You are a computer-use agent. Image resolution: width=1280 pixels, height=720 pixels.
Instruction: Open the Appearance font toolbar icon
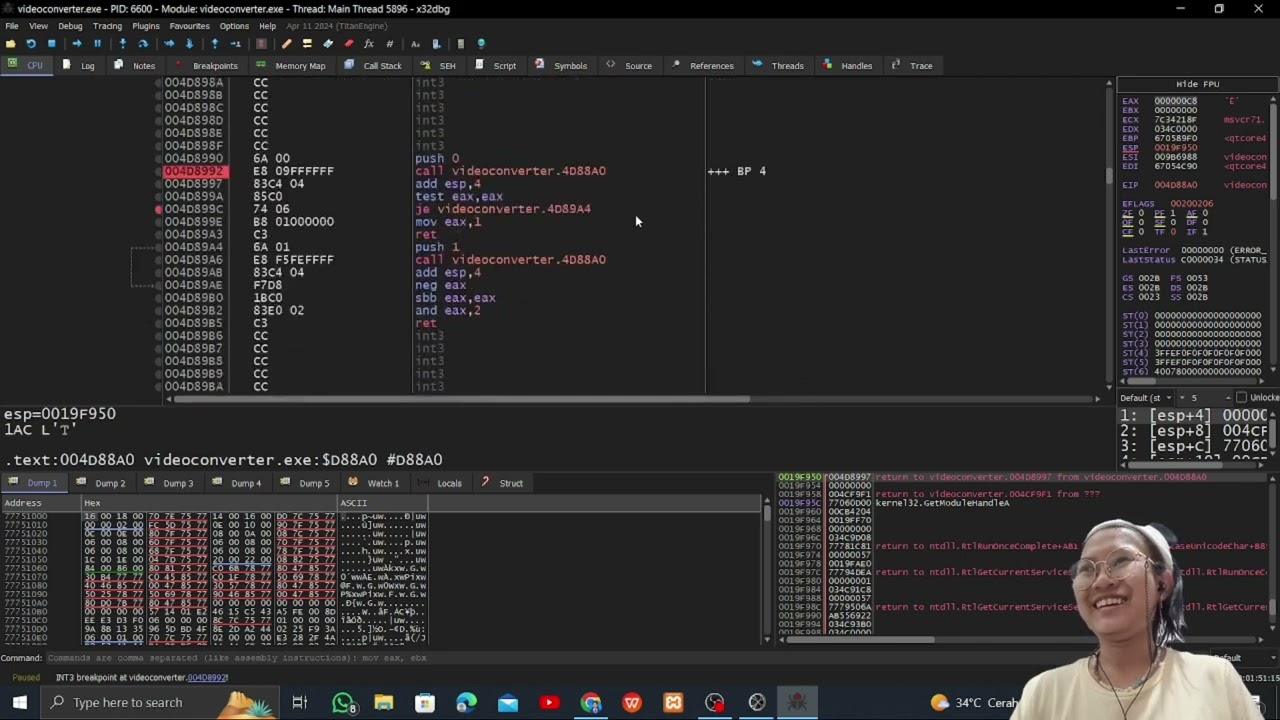click(415, 44)
